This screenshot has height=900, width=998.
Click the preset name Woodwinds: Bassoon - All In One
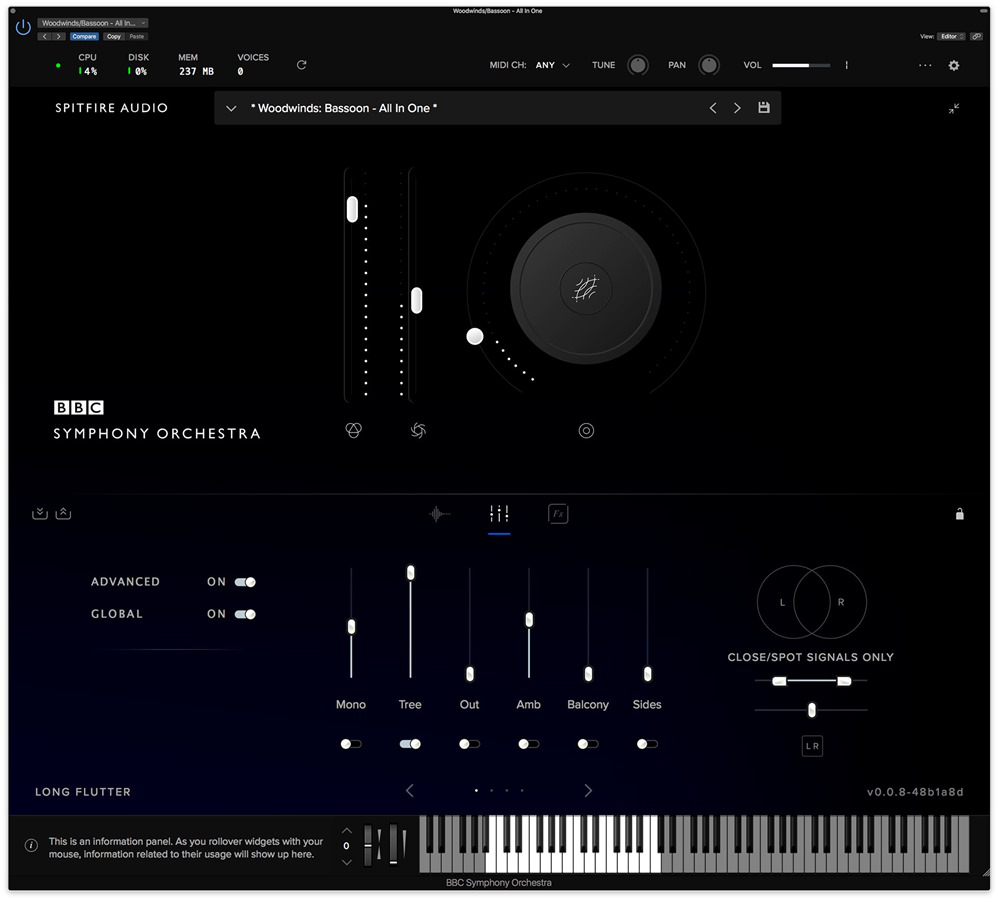pyautogui.click(x=344, y=108)
